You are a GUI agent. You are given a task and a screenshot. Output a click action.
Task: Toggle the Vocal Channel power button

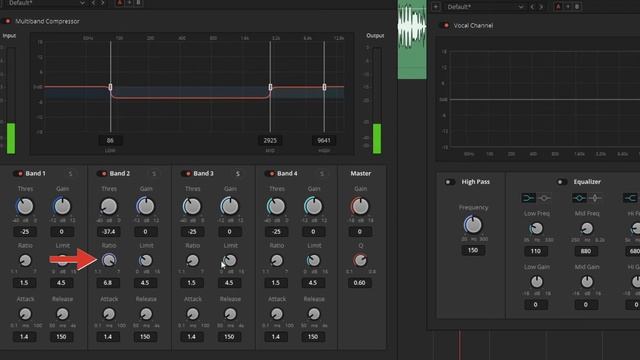tap(445, 25)
